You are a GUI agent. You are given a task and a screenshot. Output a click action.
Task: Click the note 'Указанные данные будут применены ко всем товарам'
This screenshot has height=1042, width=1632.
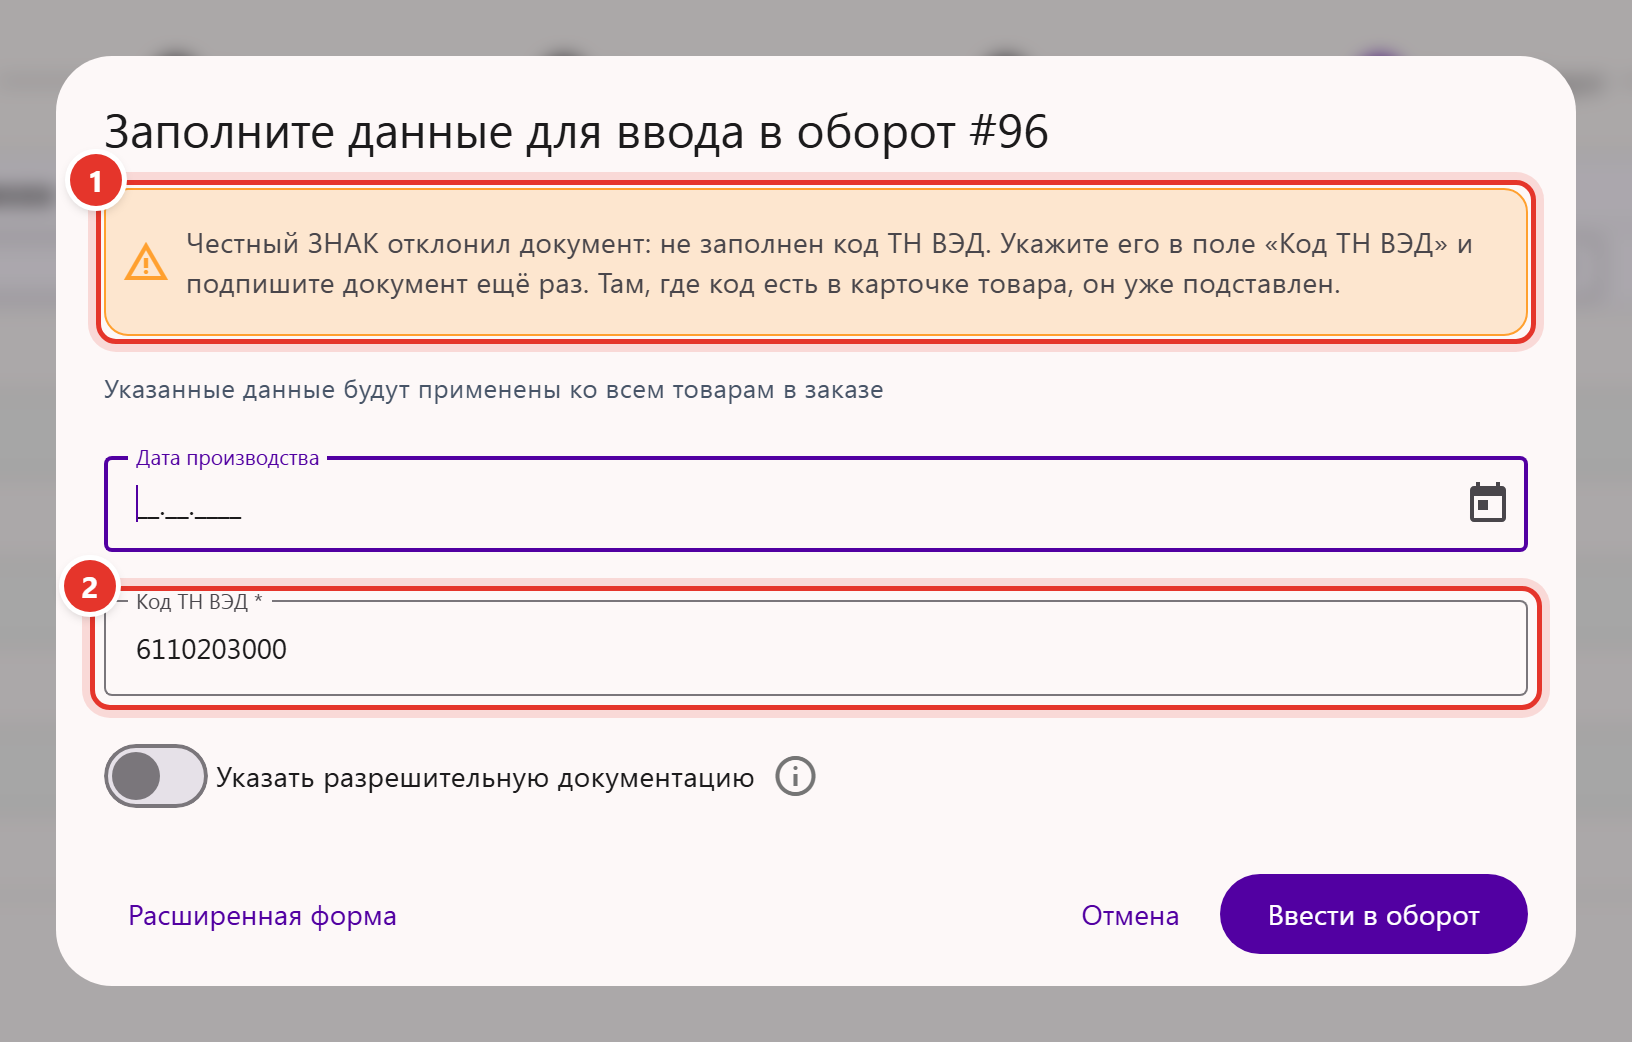494,390
